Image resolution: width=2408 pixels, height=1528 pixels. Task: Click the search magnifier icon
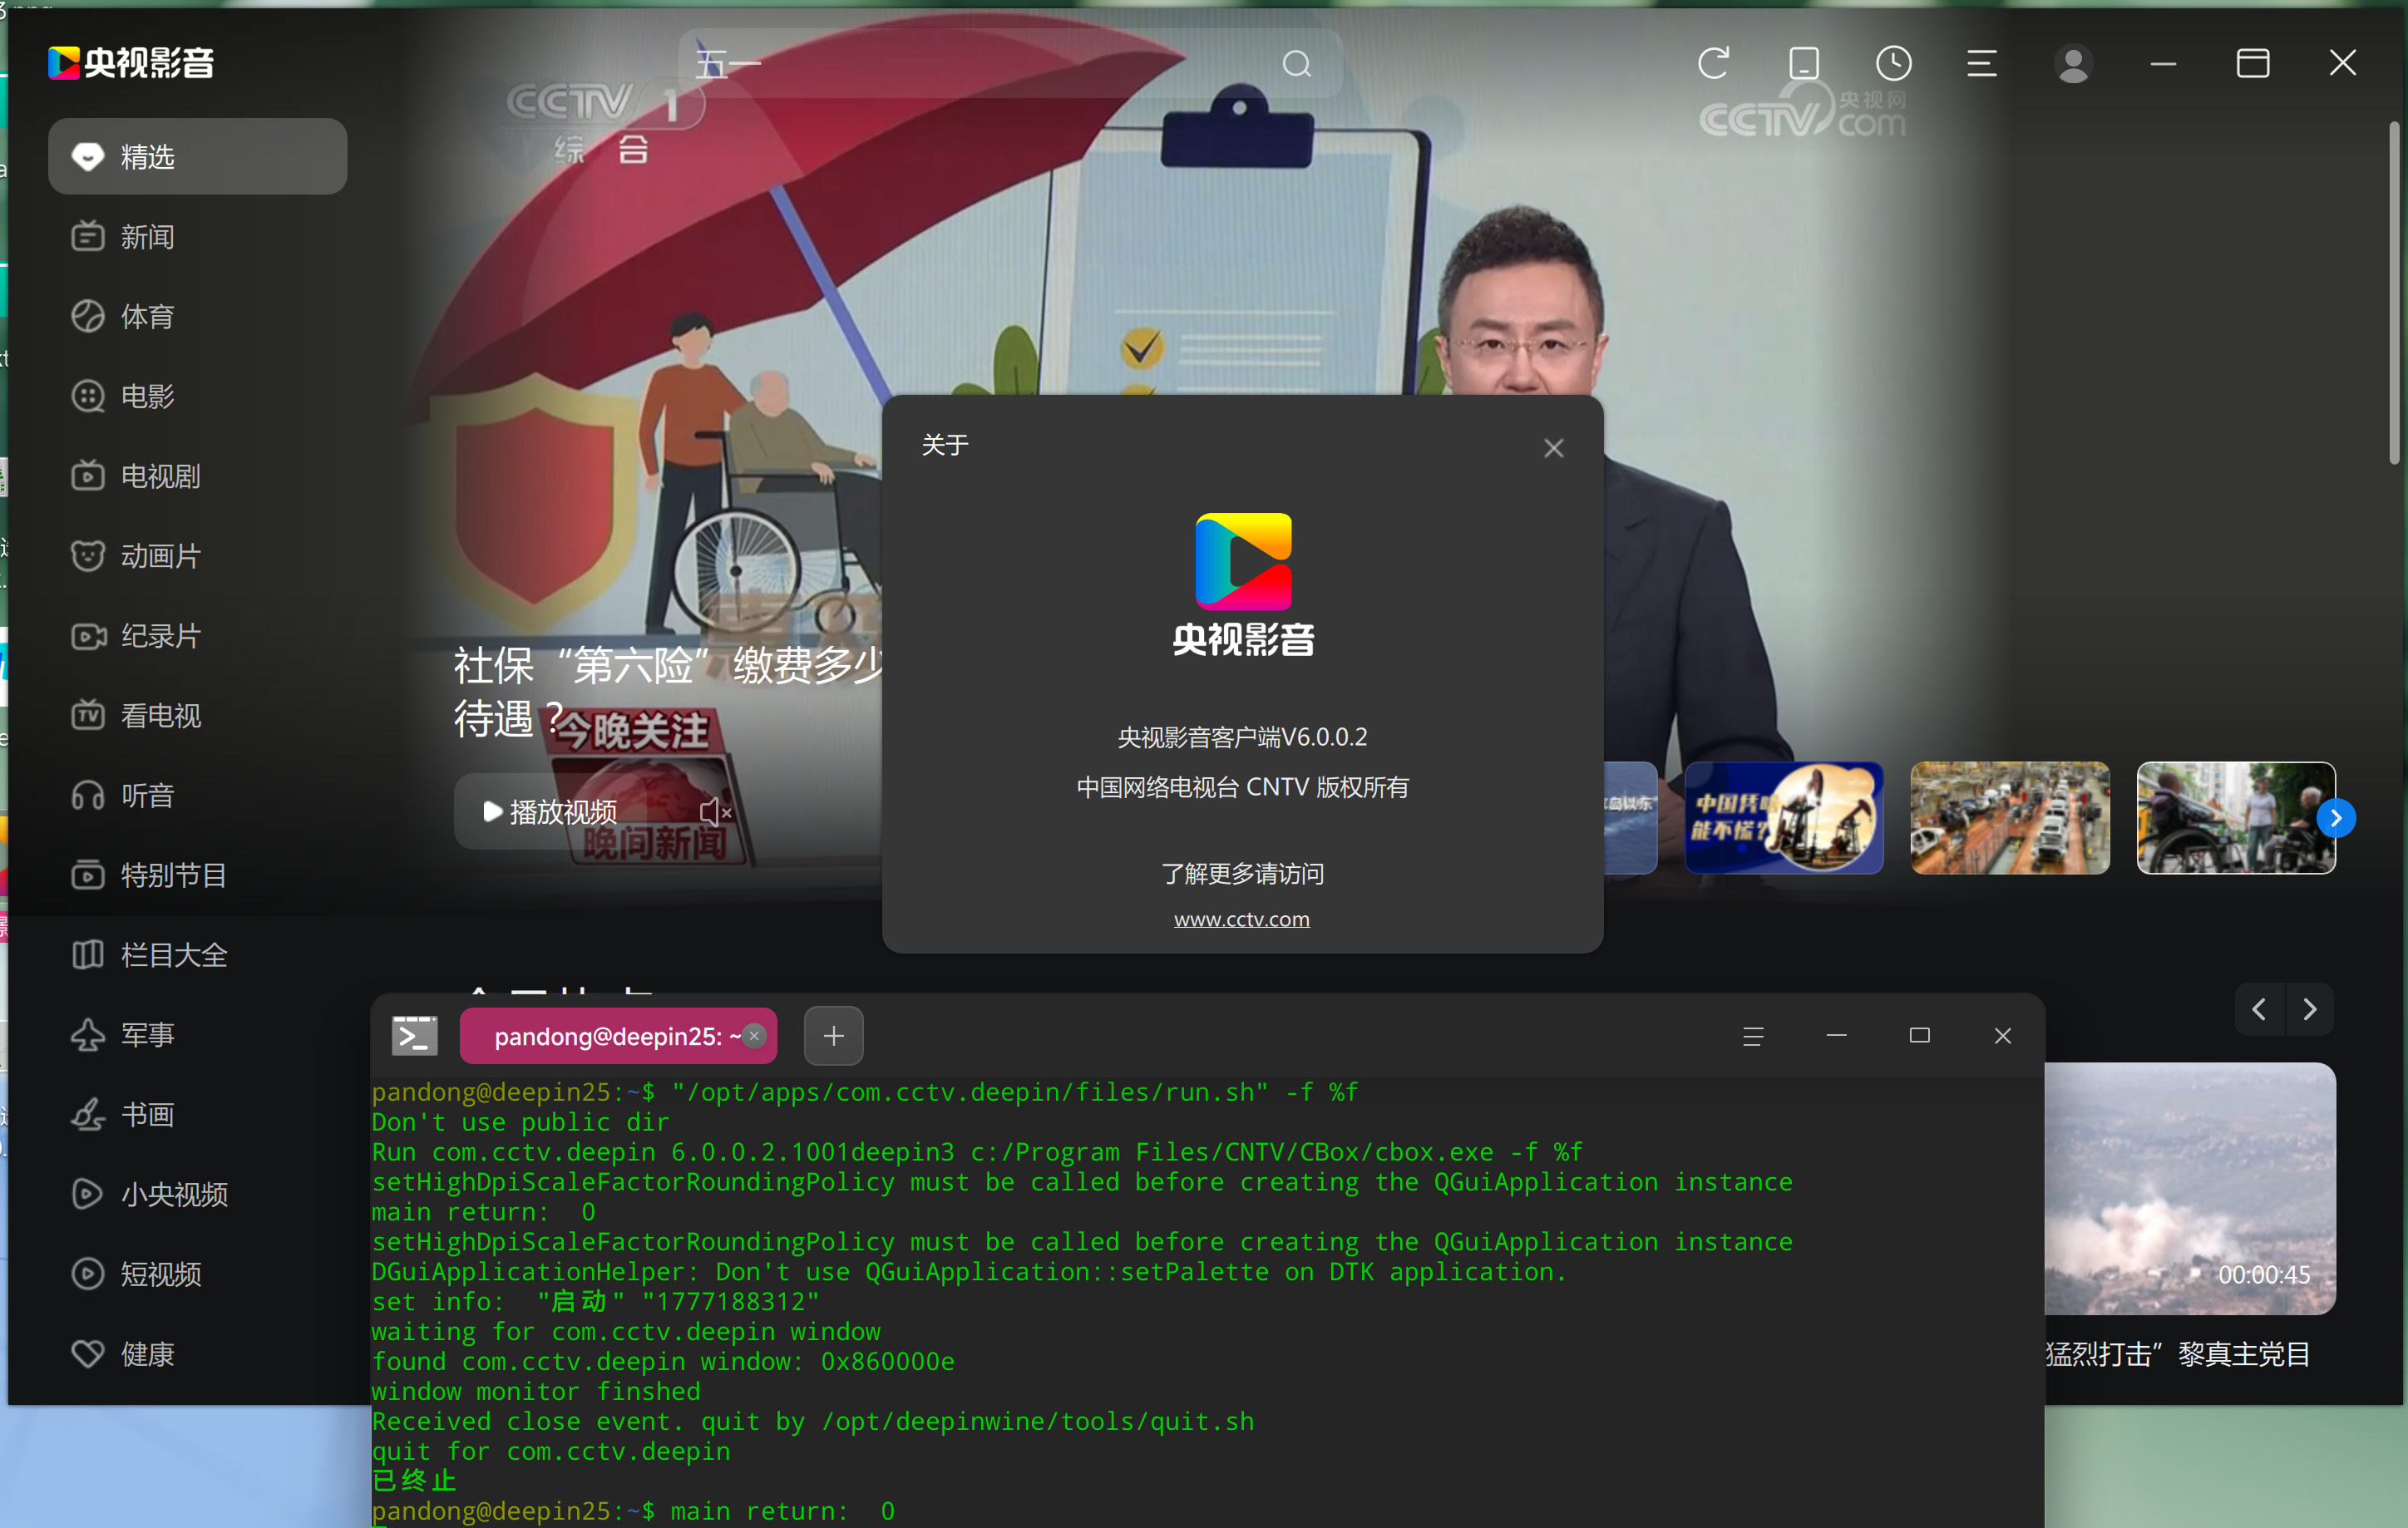(x=1297, y=64)
